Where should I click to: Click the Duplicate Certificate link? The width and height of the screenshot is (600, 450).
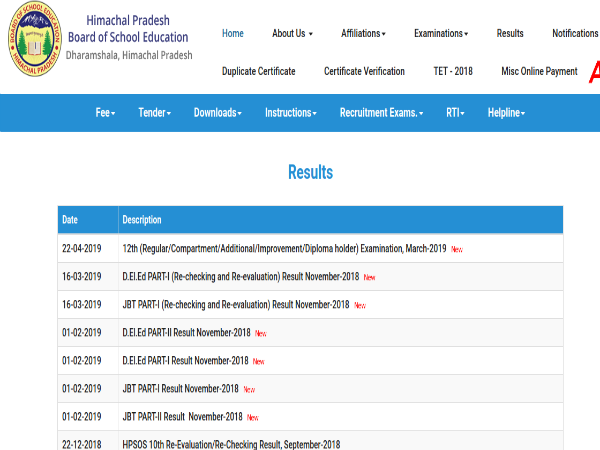[258, 71]
